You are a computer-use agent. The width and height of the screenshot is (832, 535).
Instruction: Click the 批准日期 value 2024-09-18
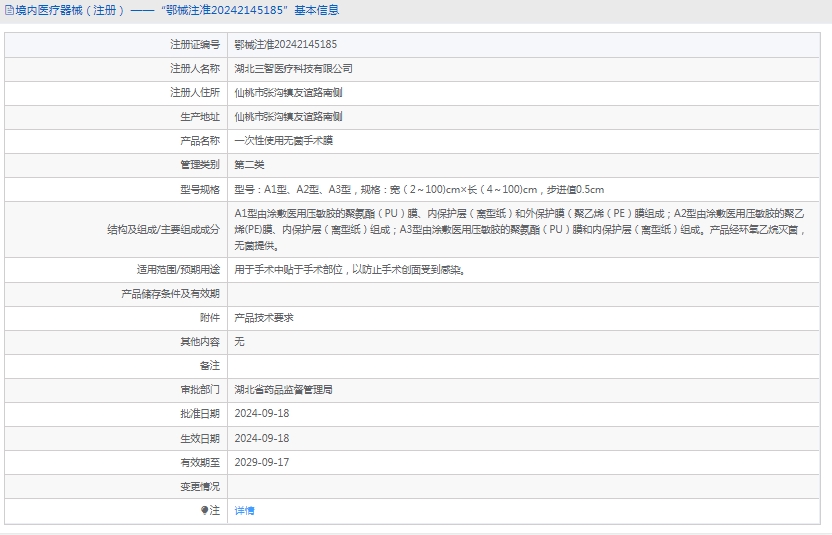coord(261,413)
